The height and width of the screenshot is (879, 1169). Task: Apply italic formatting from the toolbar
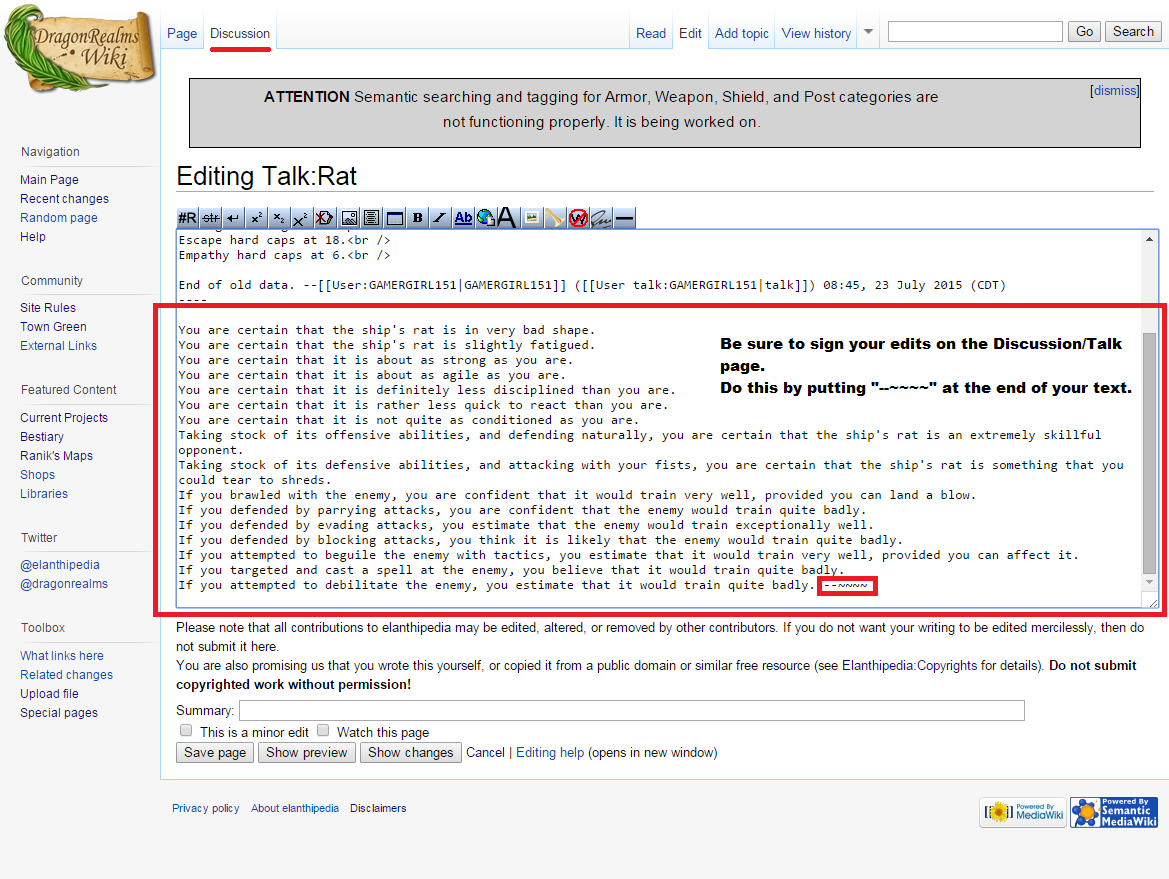440,218
